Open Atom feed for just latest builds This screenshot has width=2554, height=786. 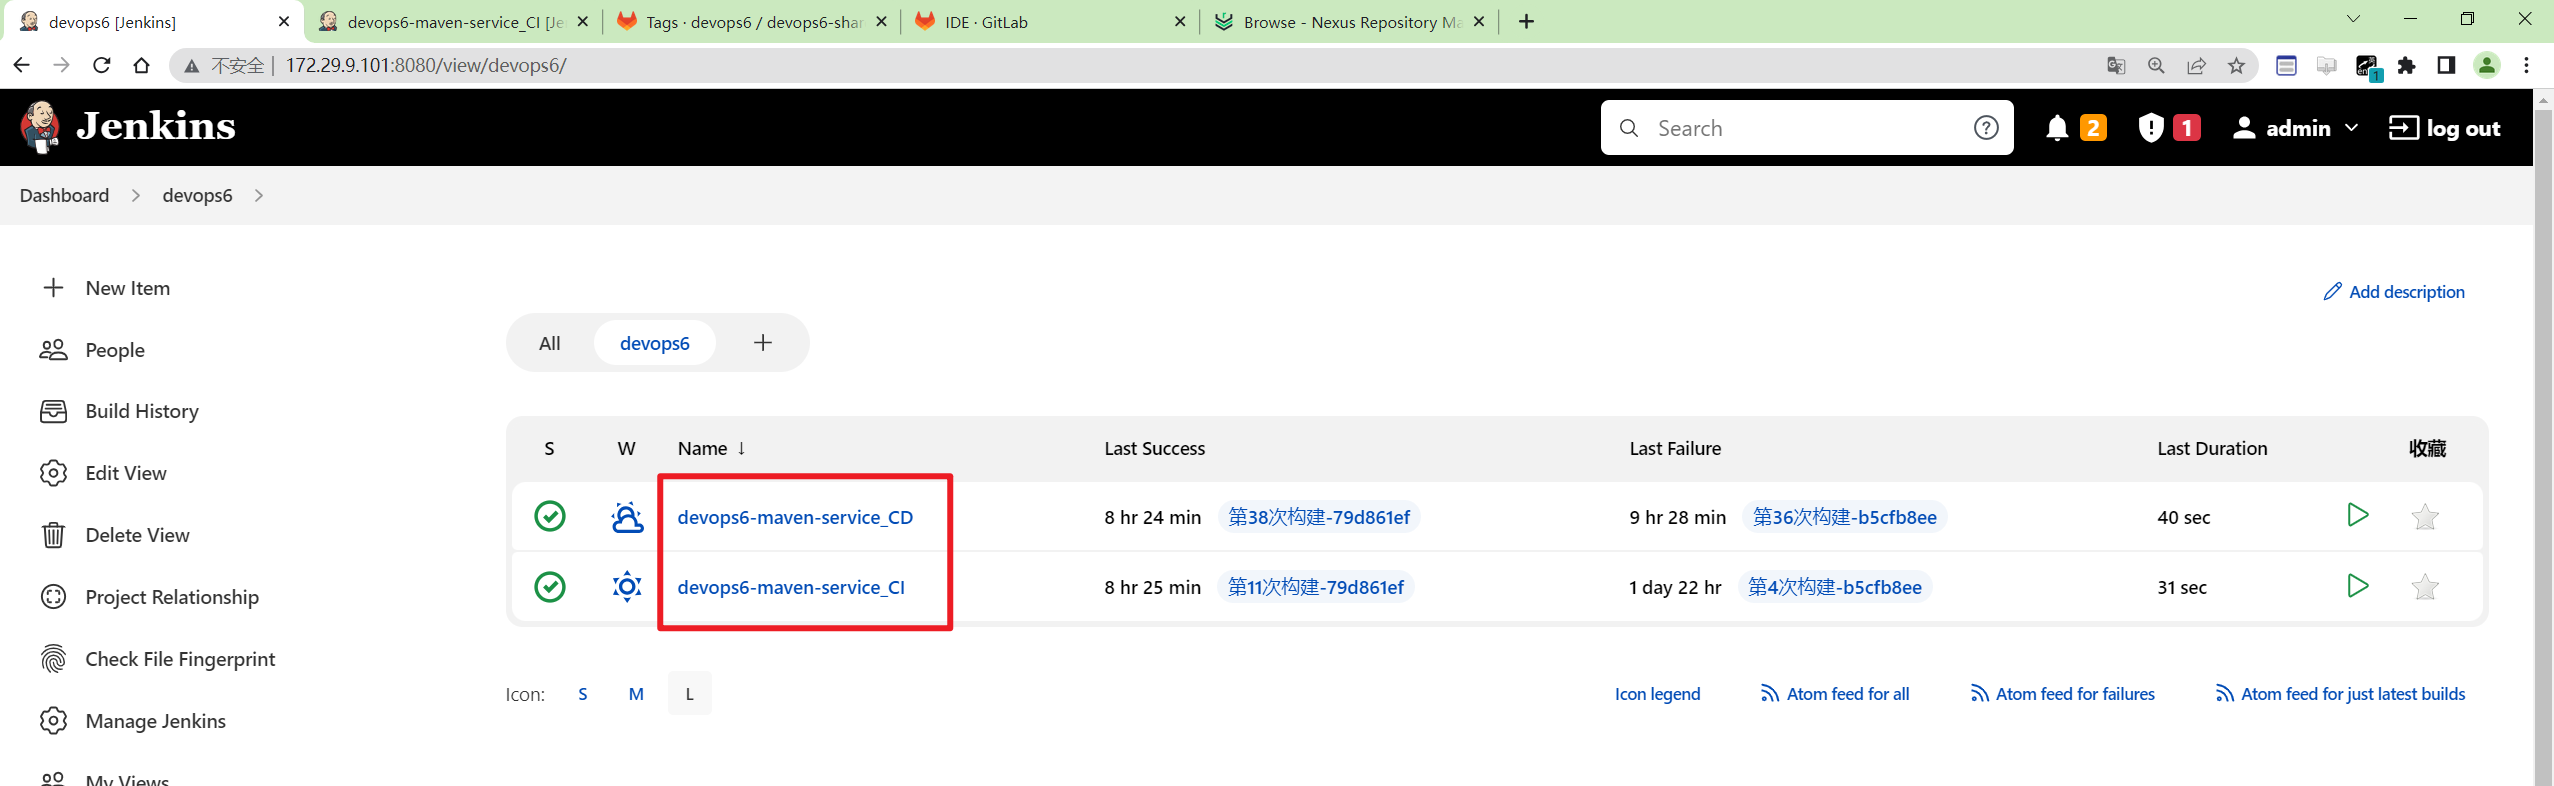[x=2341, y=694]
